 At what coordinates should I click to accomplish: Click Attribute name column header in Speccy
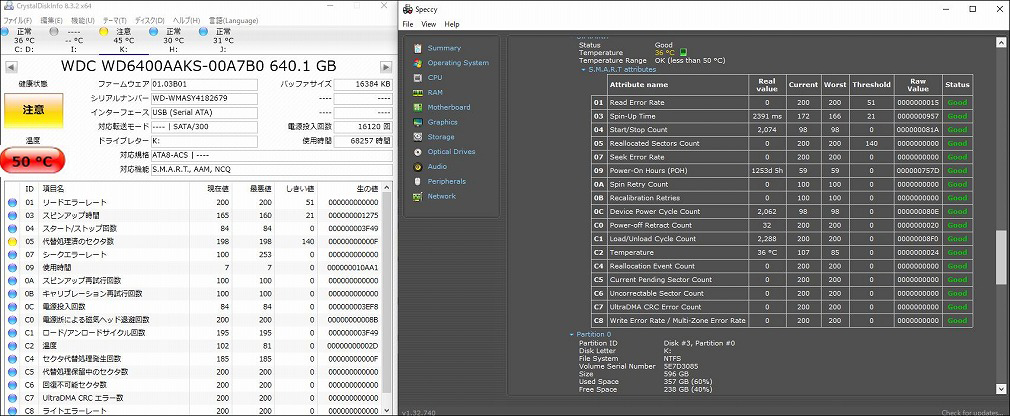[x=678, y=84]
